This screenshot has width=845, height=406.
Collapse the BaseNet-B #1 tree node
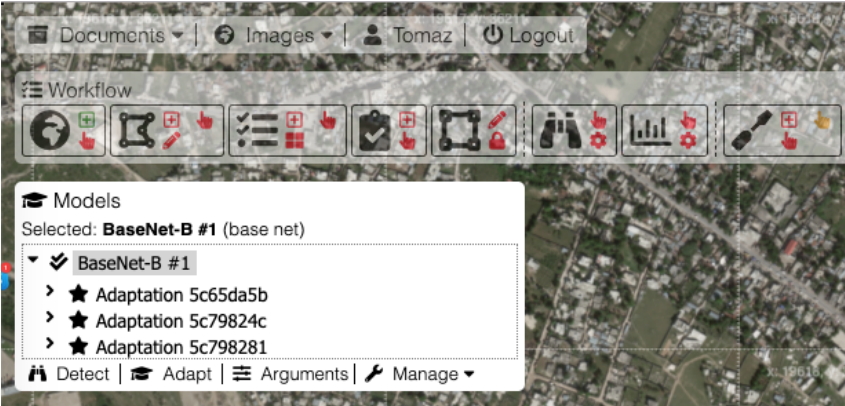pos(33,261)
